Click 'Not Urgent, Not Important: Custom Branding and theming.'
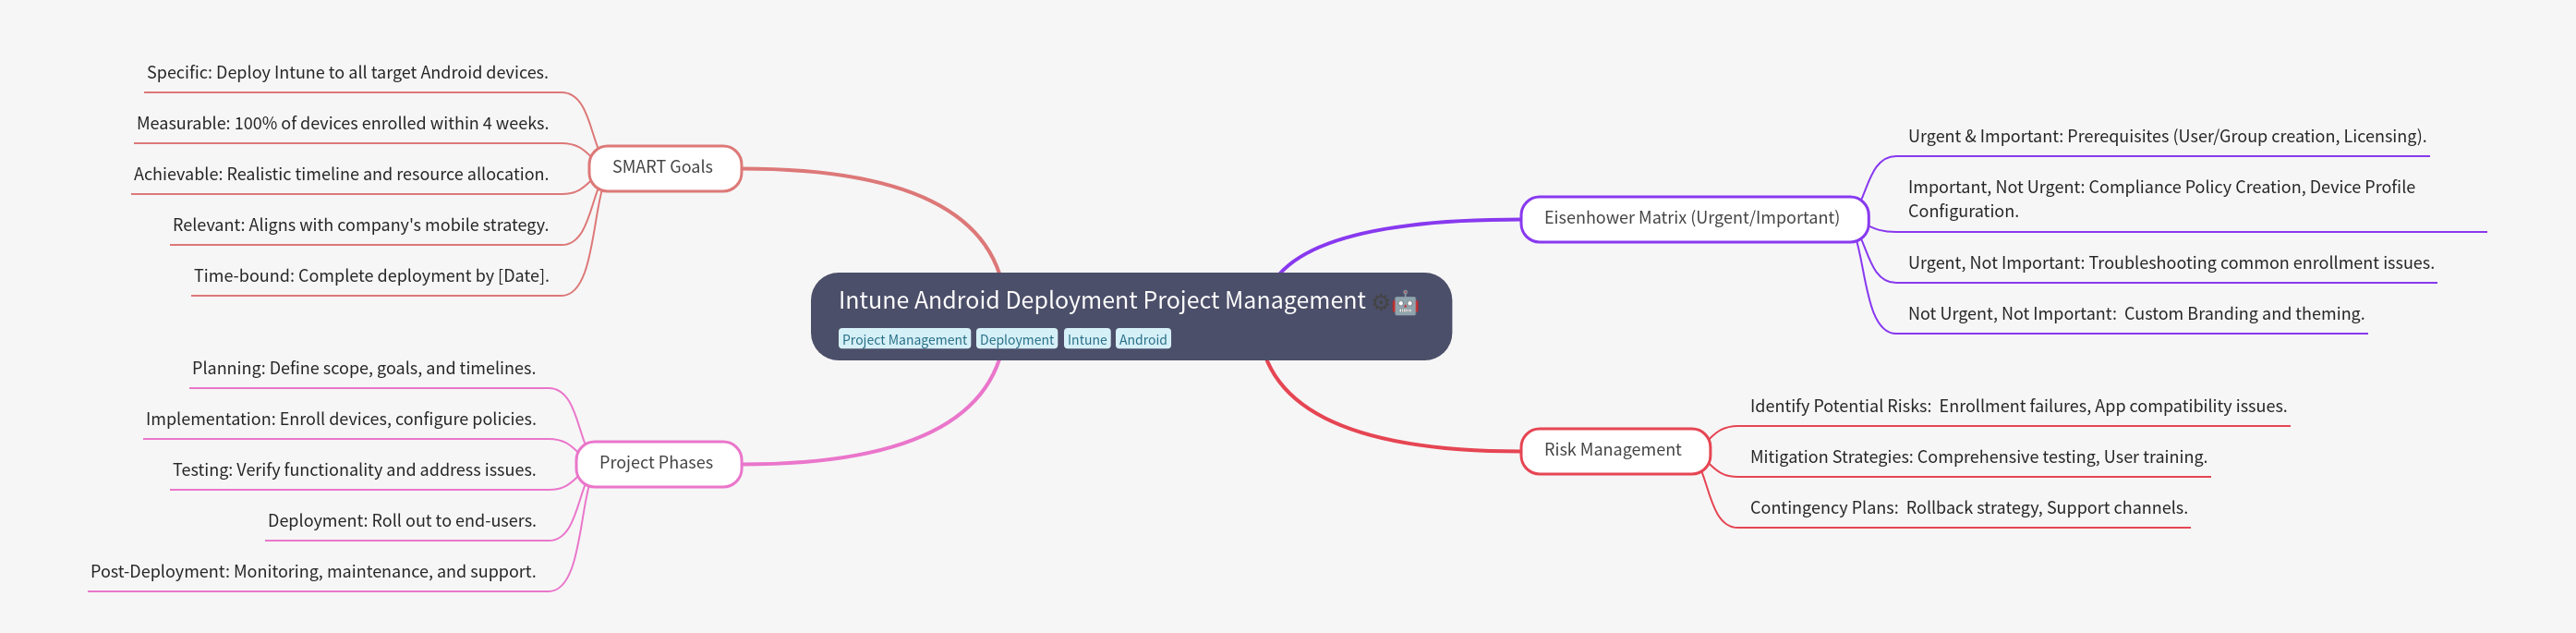This screenshot has width=2576, height=633. [2136, 315]
